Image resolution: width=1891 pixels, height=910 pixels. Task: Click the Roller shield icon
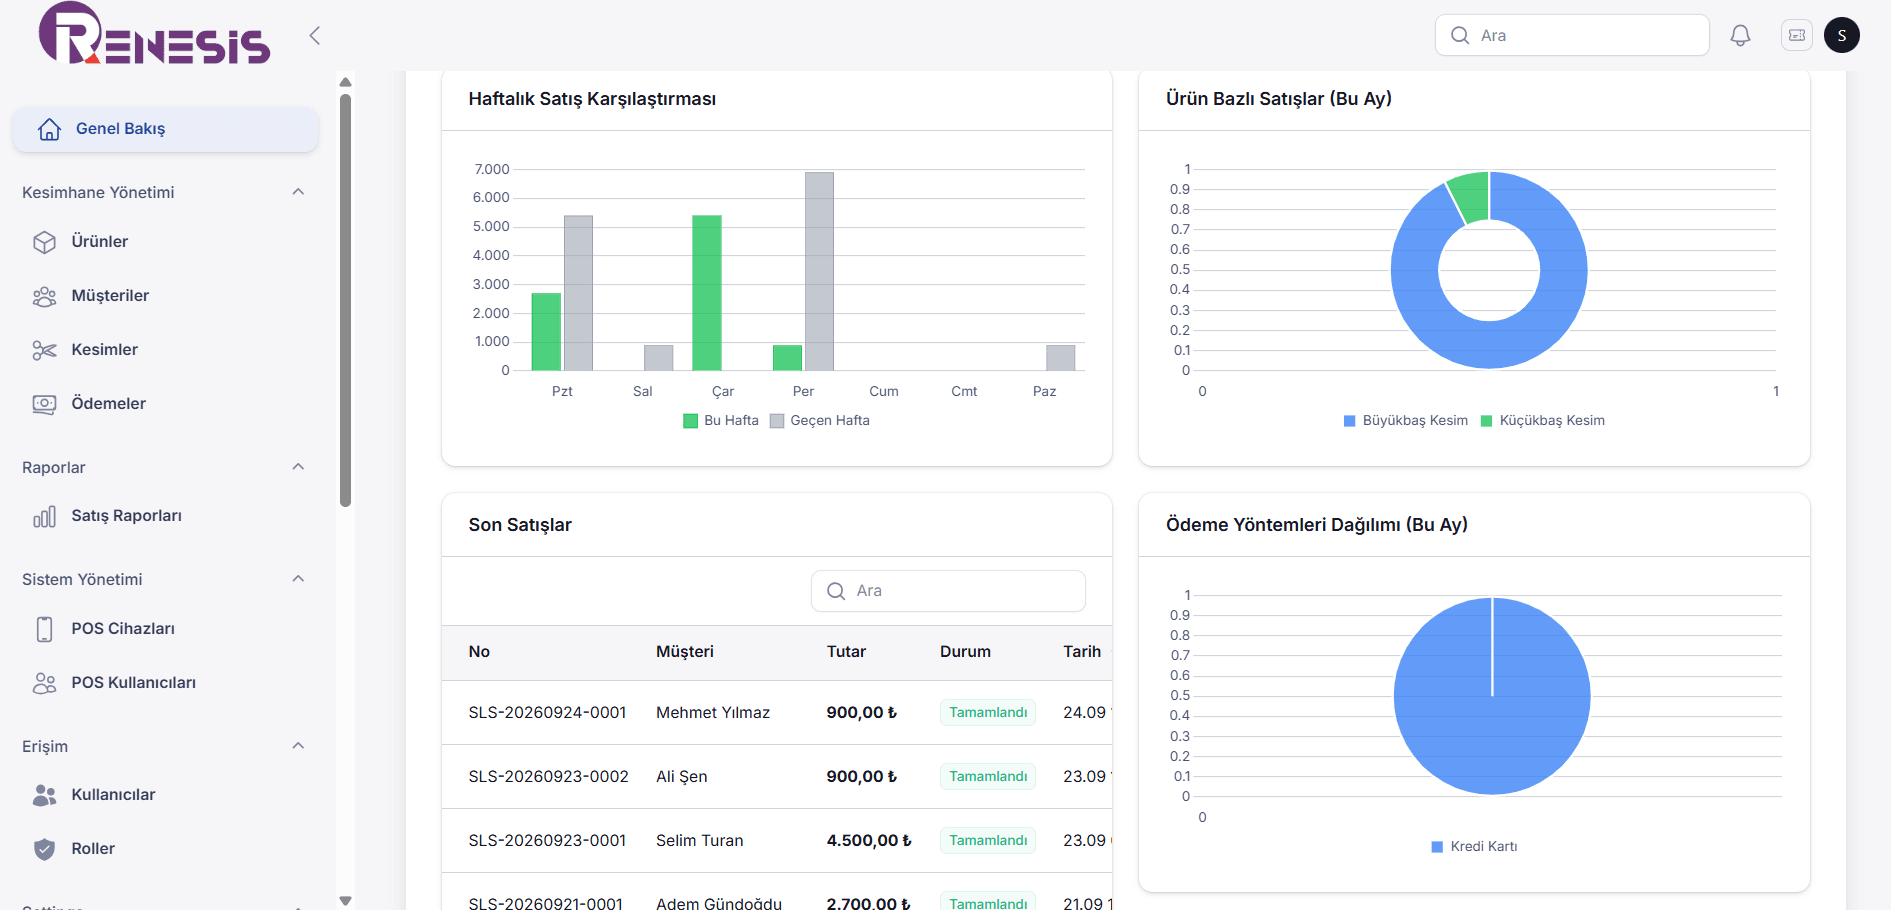44,849
